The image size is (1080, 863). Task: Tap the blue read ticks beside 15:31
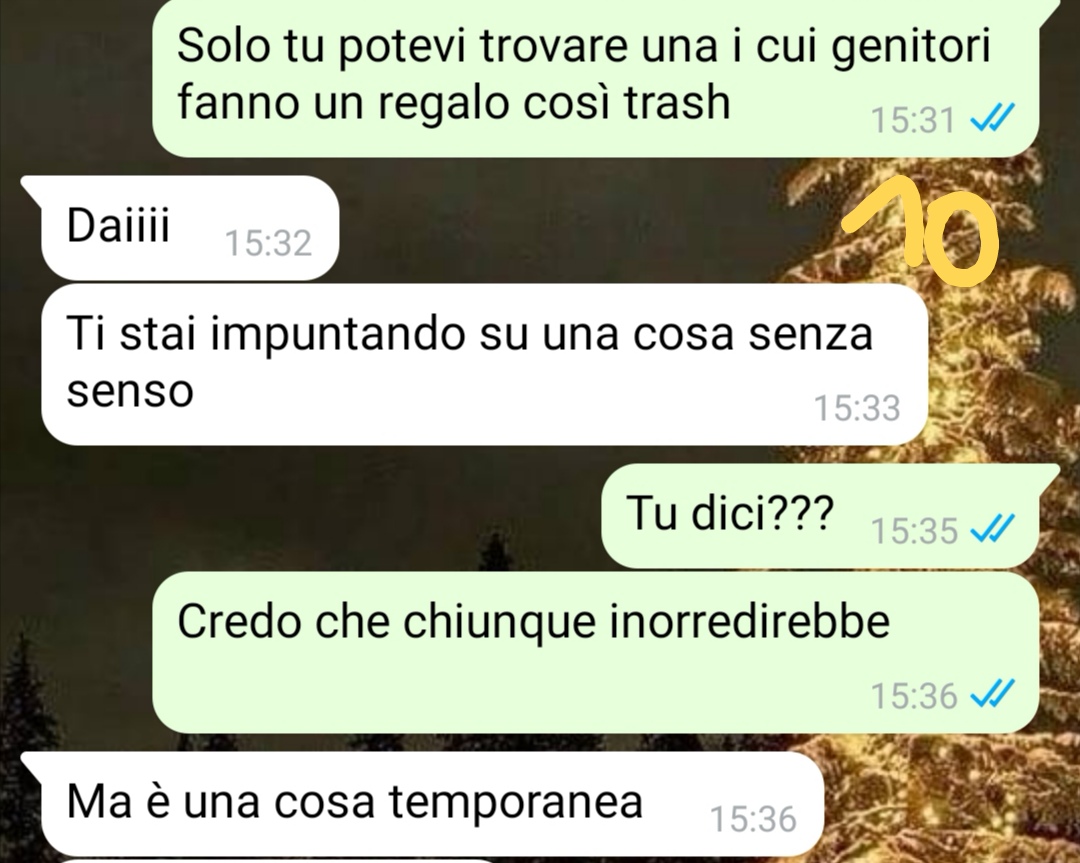point(992,119)
